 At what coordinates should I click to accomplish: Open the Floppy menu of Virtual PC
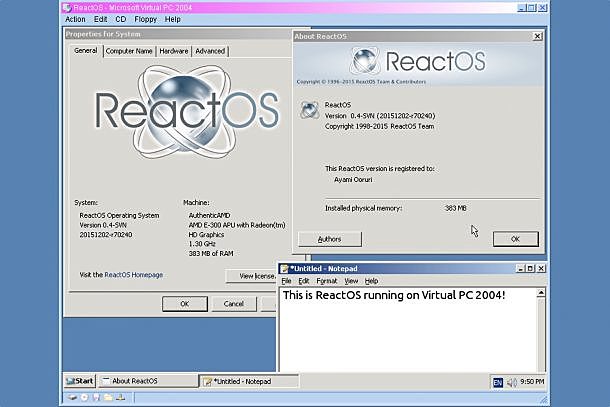click(145, 19)
